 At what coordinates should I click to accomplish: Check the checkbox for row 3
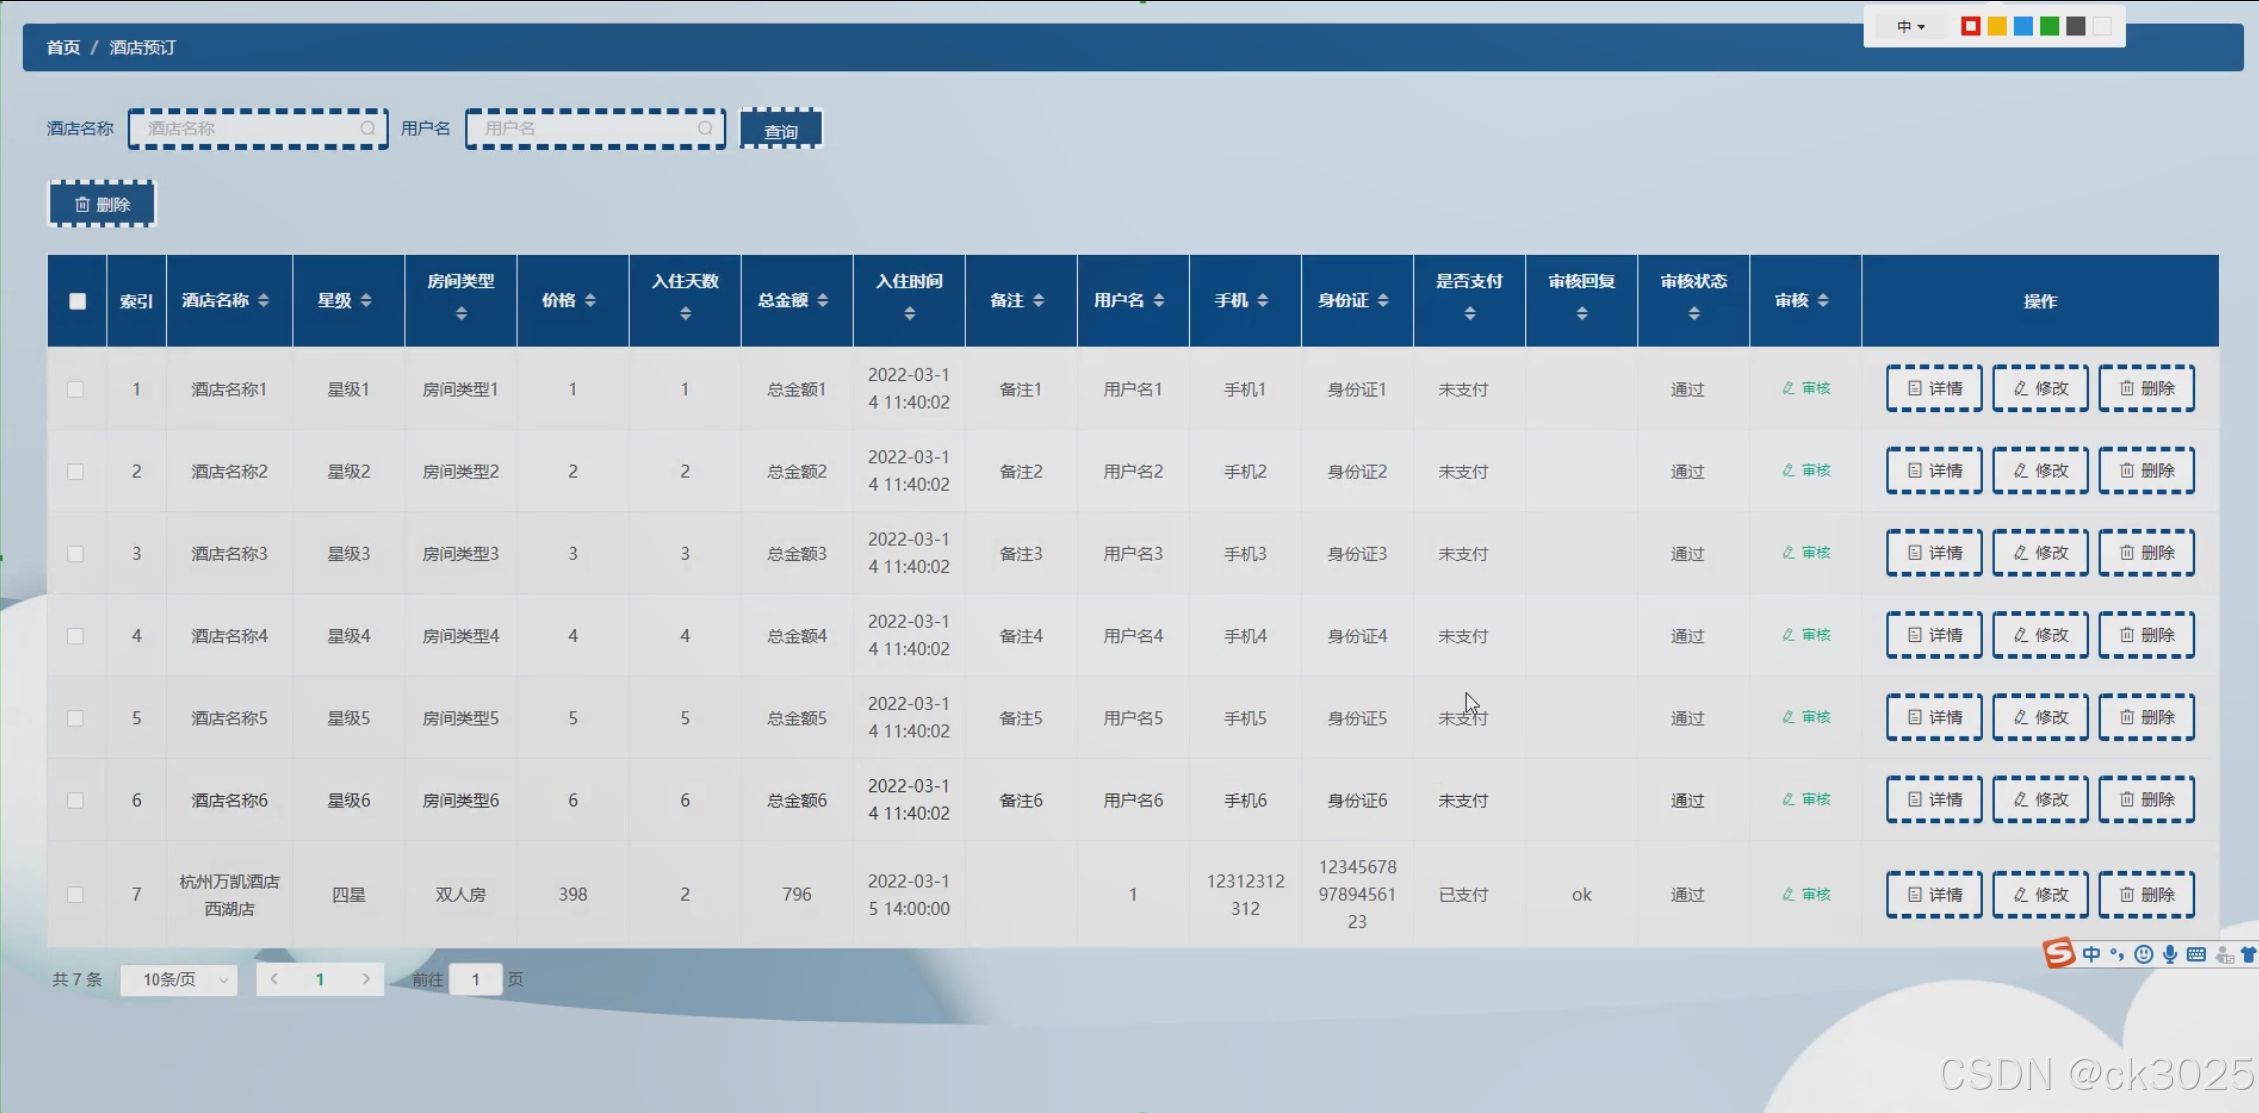tap(75, 553)
